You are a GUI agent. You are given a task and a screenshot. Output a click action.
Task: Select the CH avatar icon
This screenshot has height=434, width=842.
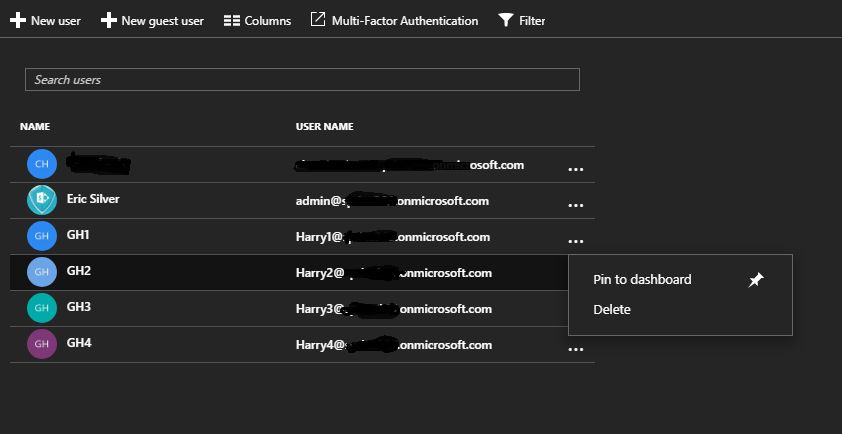point(42,164)
